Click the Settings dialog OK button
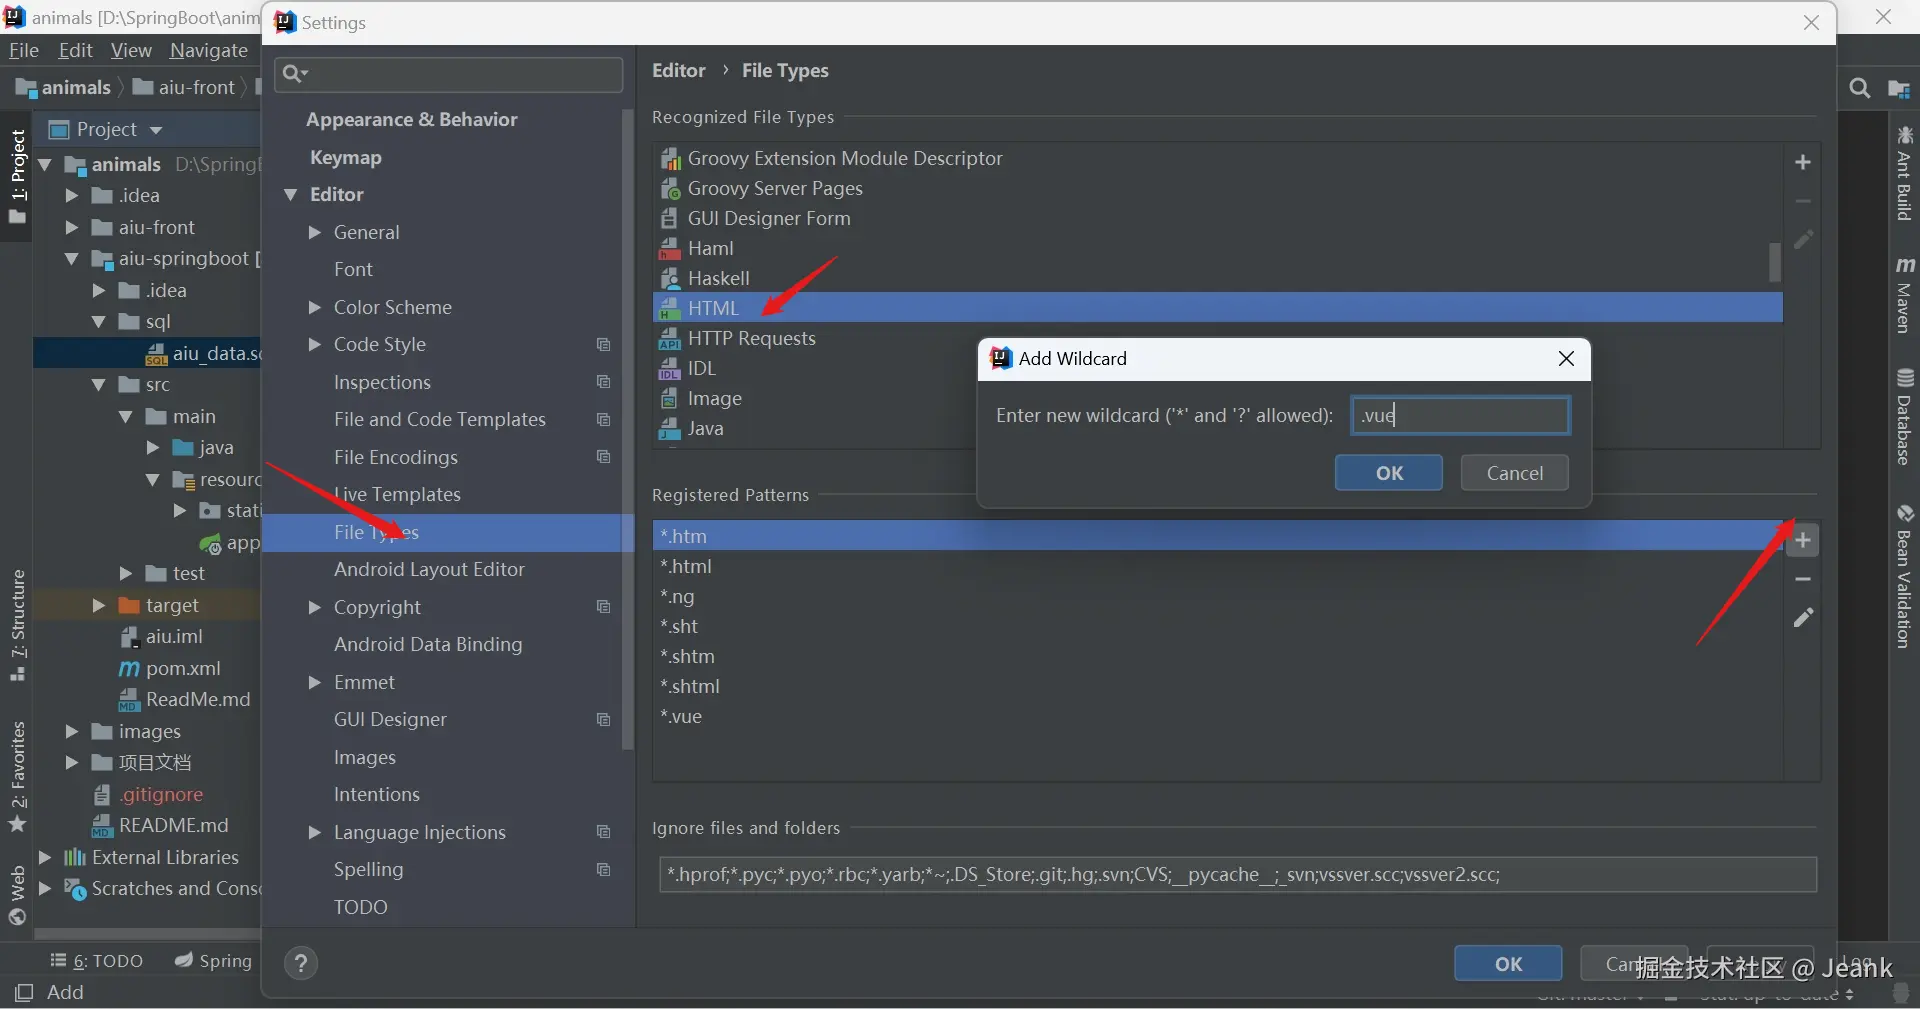The width and height of the screenshot is (1920, 1009). 1508,964
